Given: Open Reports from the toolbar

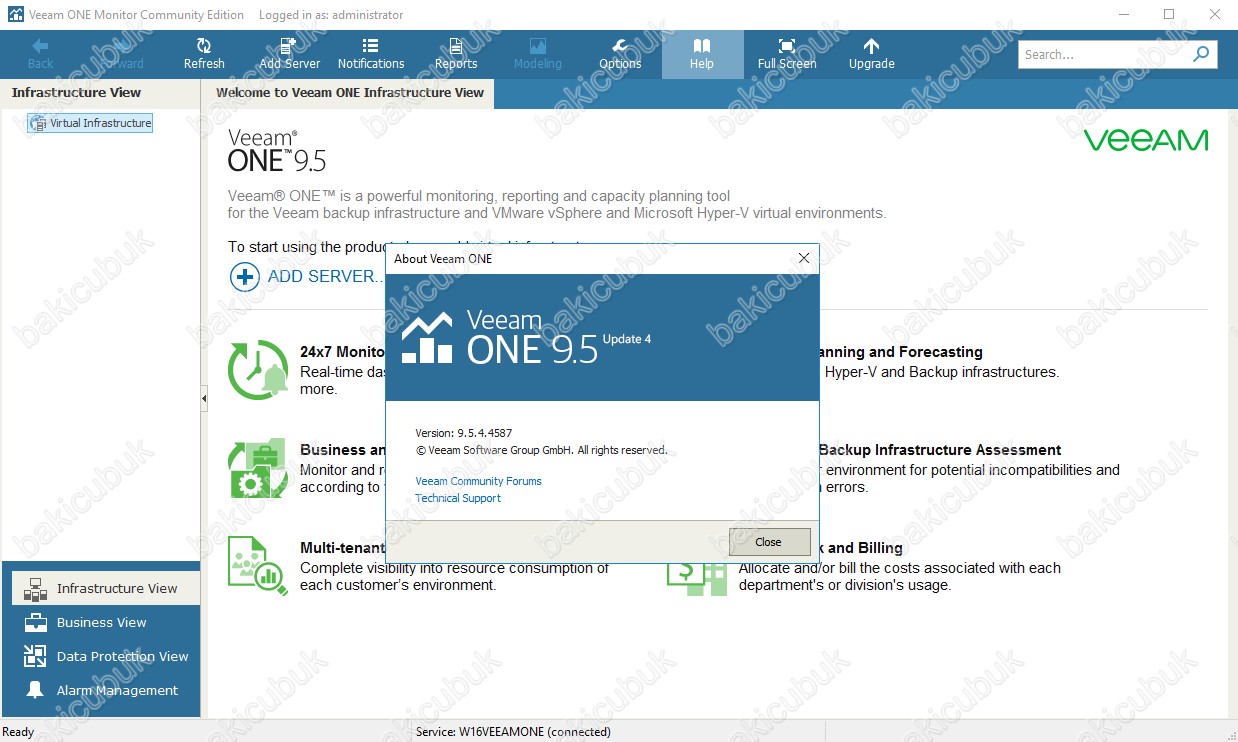Looking at the screenshot, I should (456, 54).
